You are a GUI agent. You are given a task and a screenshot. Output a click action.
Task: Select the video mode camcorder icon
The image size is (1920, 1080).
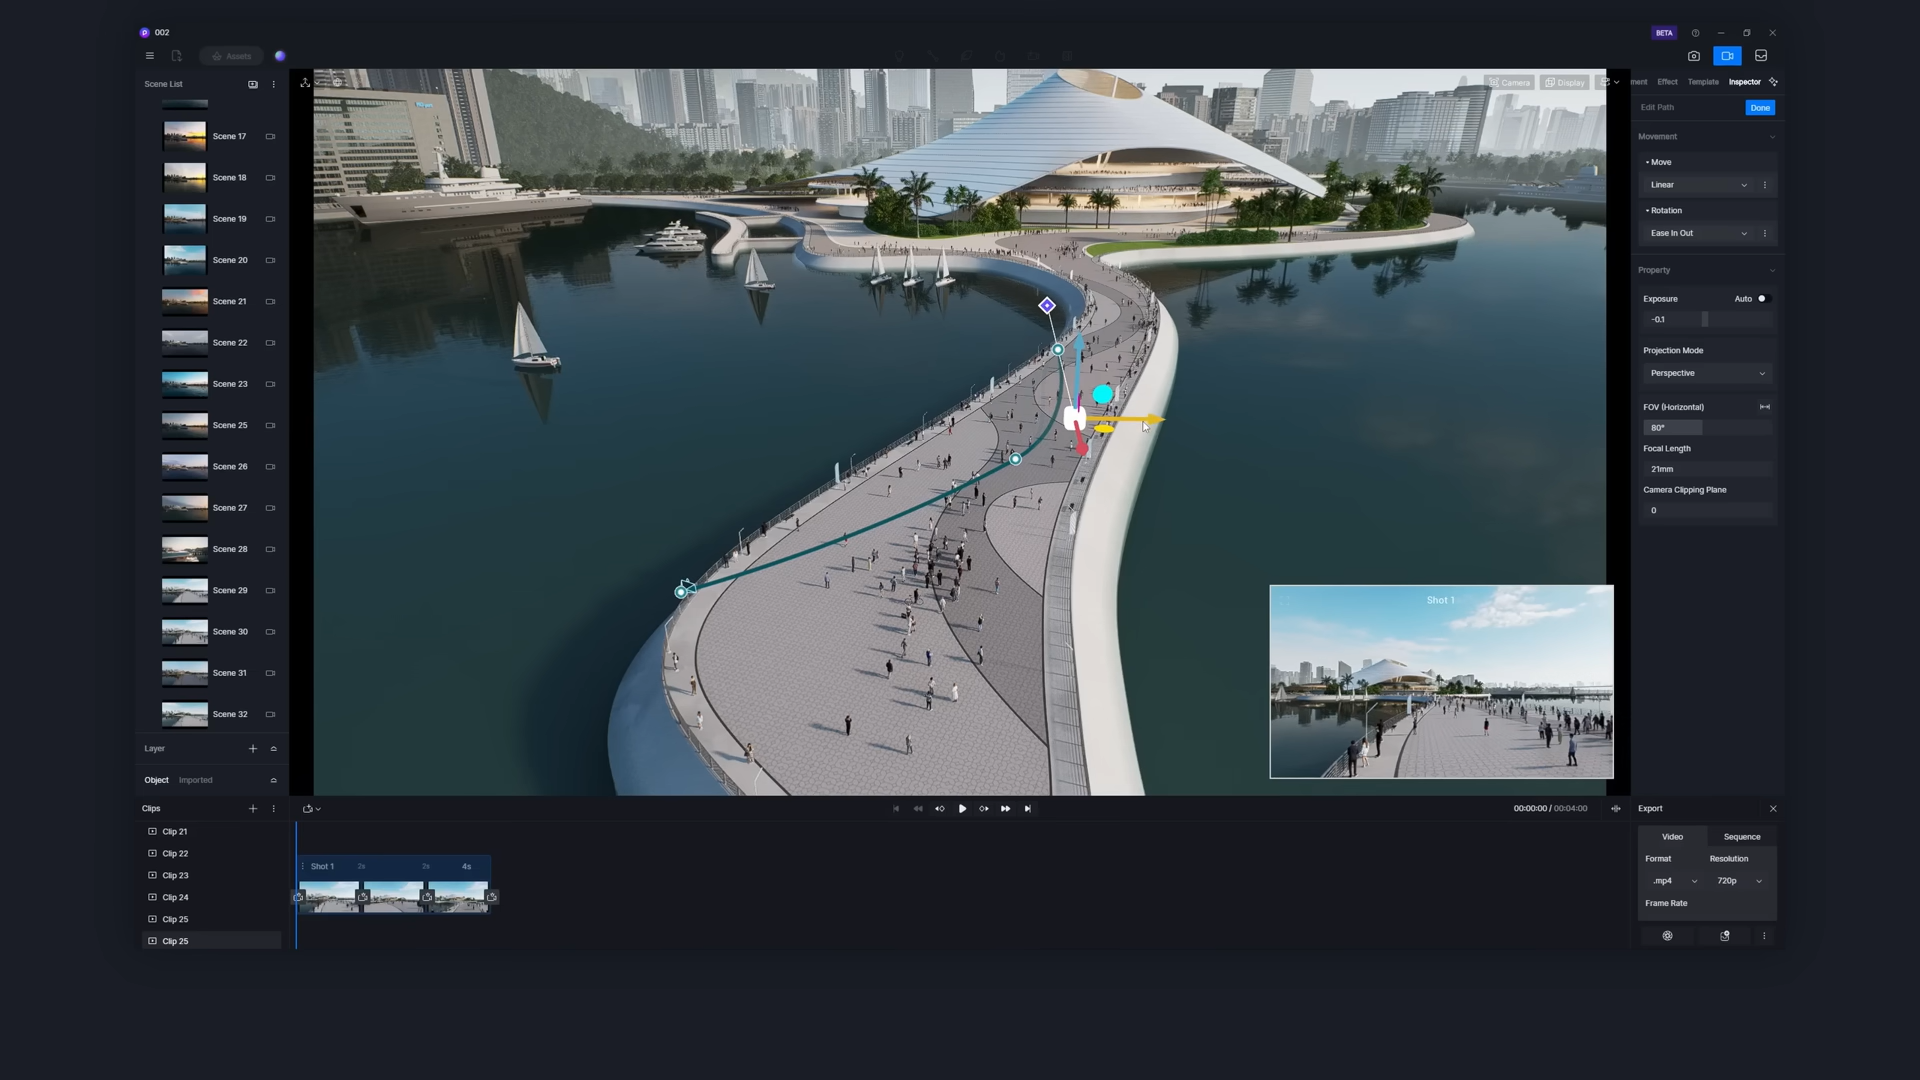(x=1727, y=56)
